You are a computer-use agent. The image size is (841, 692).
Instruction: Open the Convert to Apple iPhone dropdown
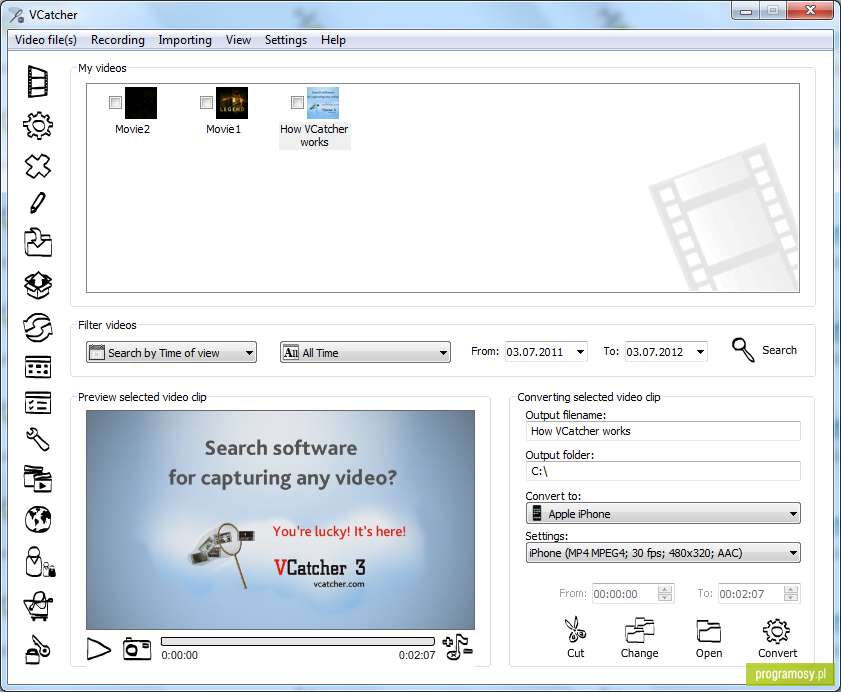tap(663, 513)
